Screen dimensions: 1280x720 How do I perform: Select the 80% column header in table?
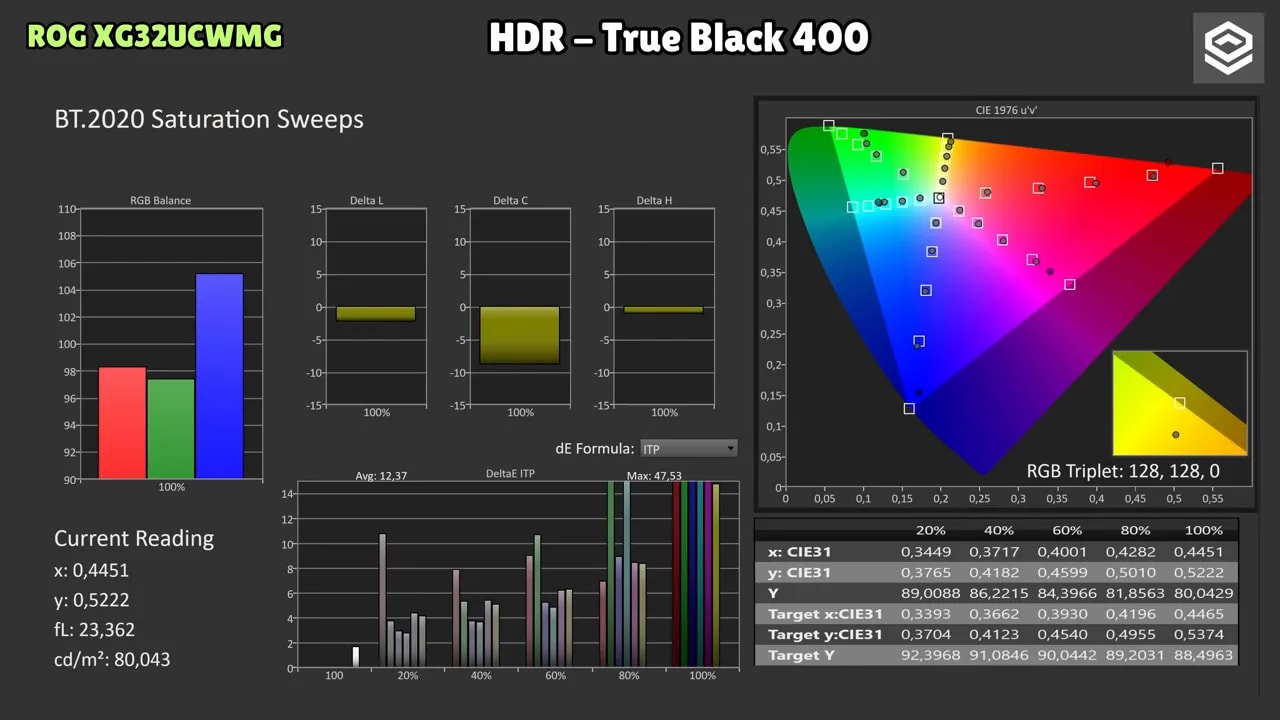point(1134,530)
